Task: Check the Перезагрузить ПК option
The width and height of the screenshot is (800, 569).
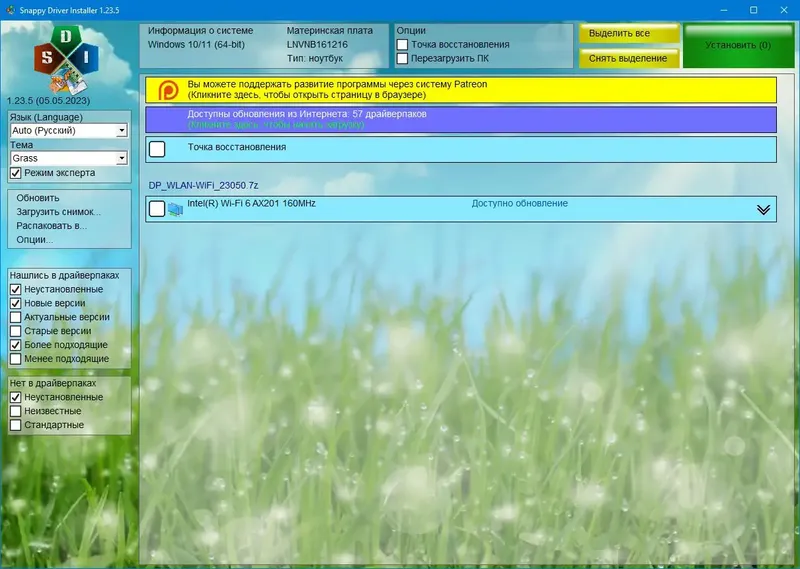Action: [402, 59]
